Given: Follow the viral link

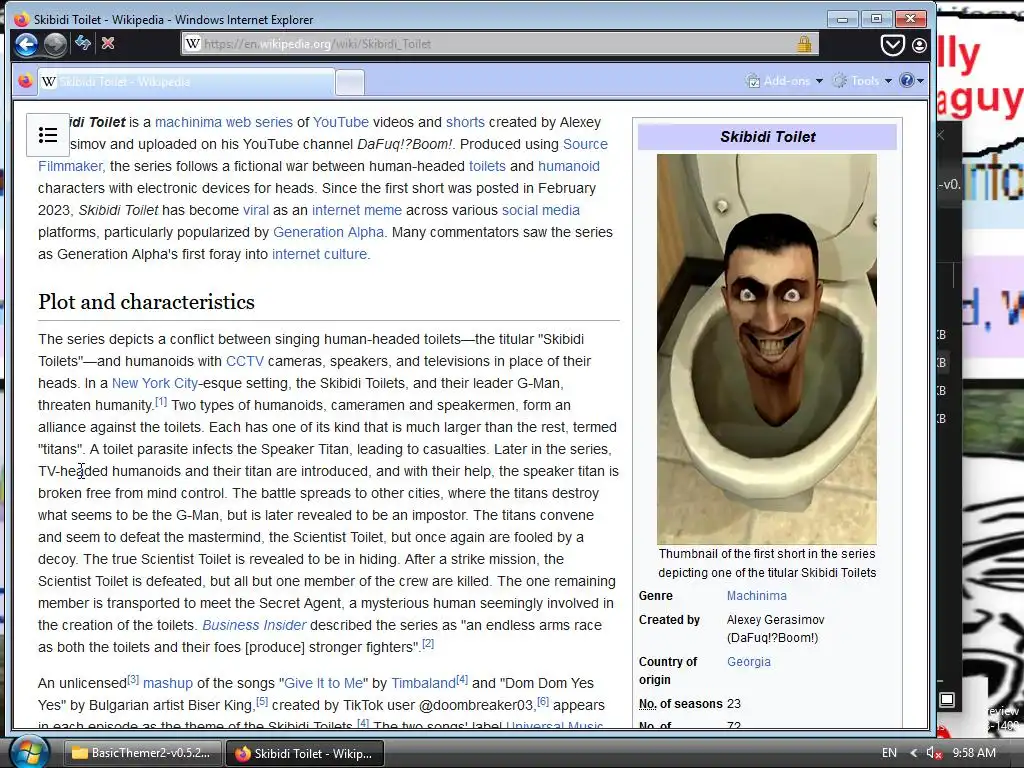Looking at the screenshot, I should (x=256, y=210).
